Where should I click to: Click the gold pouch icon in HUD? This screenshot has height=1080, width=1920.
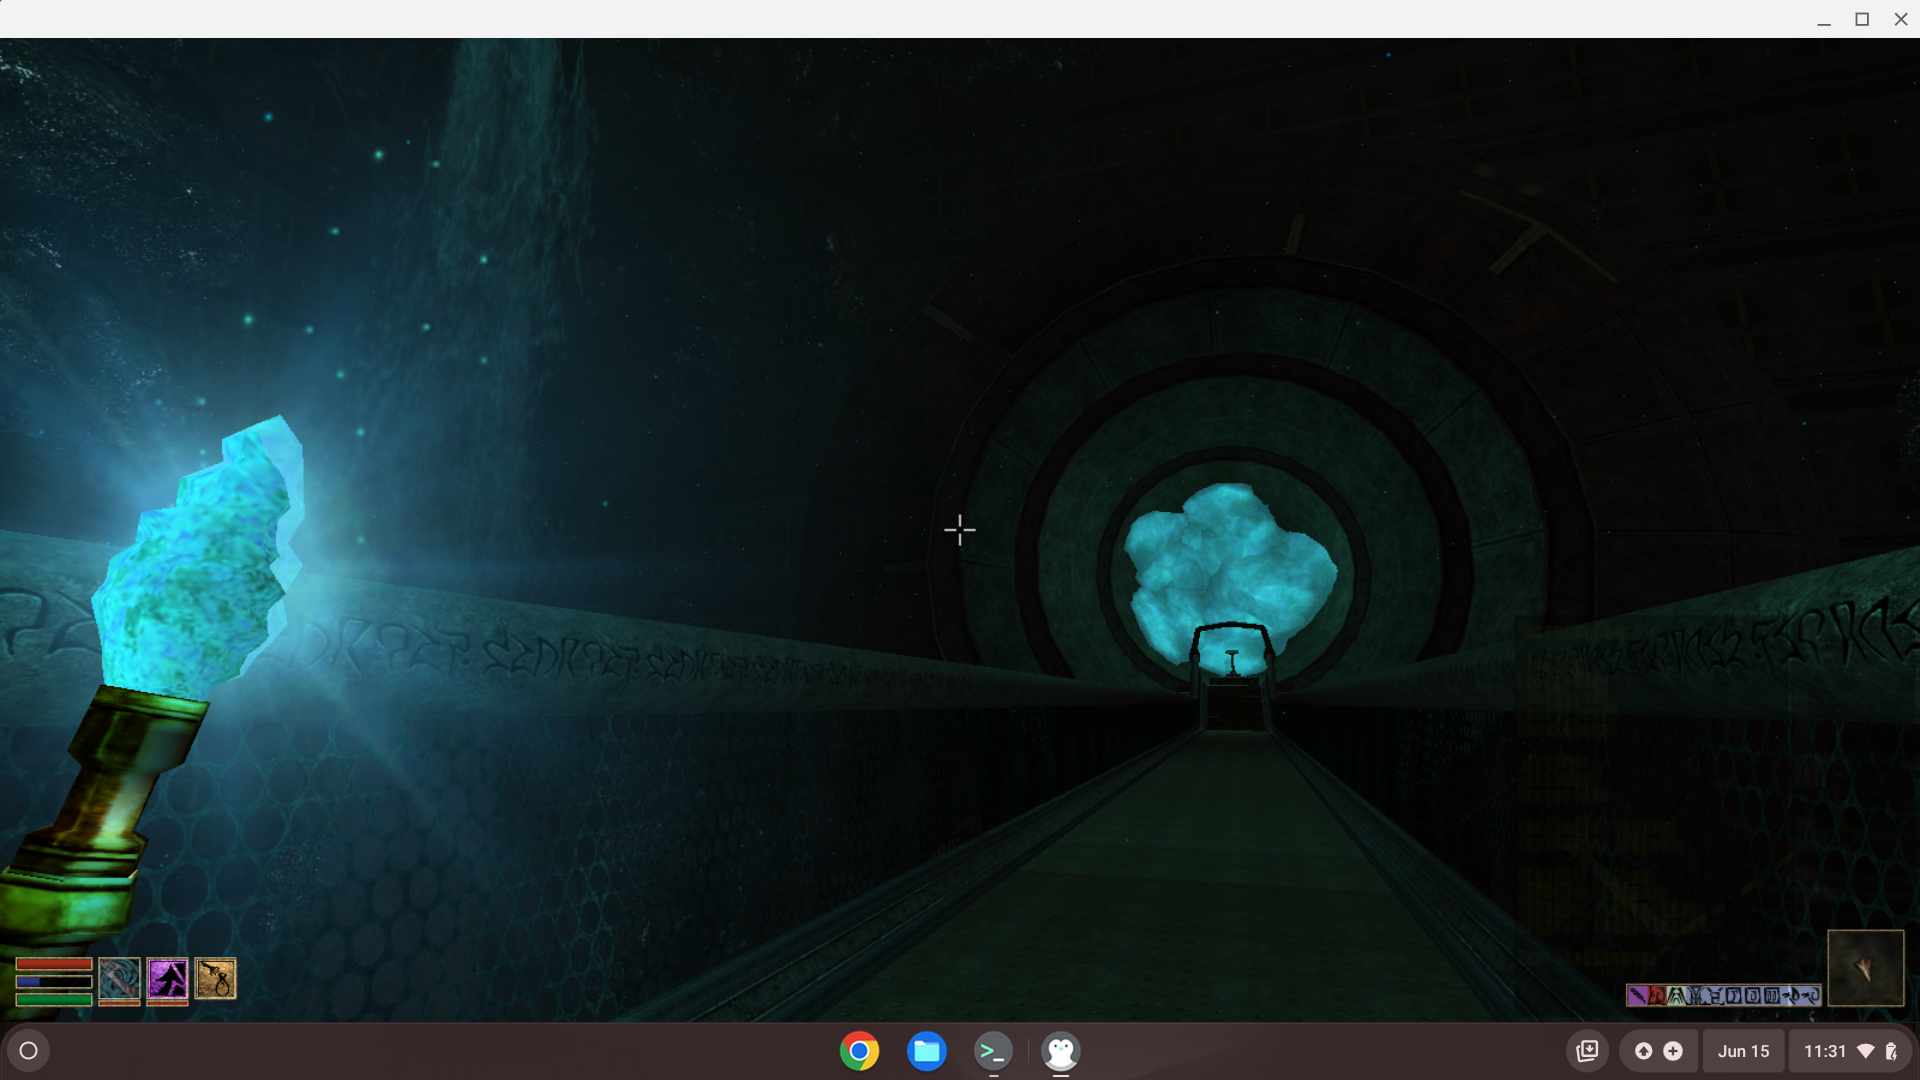pos(215,978)
